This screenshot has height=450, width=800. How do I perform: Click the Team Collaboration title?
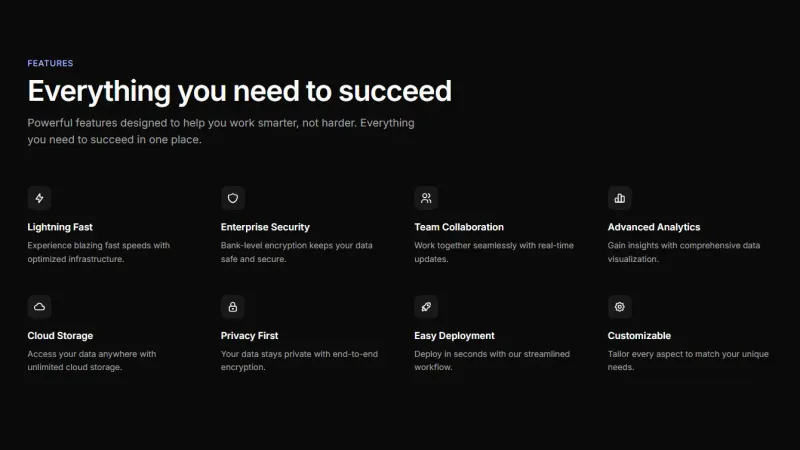pyautogui.click(x=459, y=227)
